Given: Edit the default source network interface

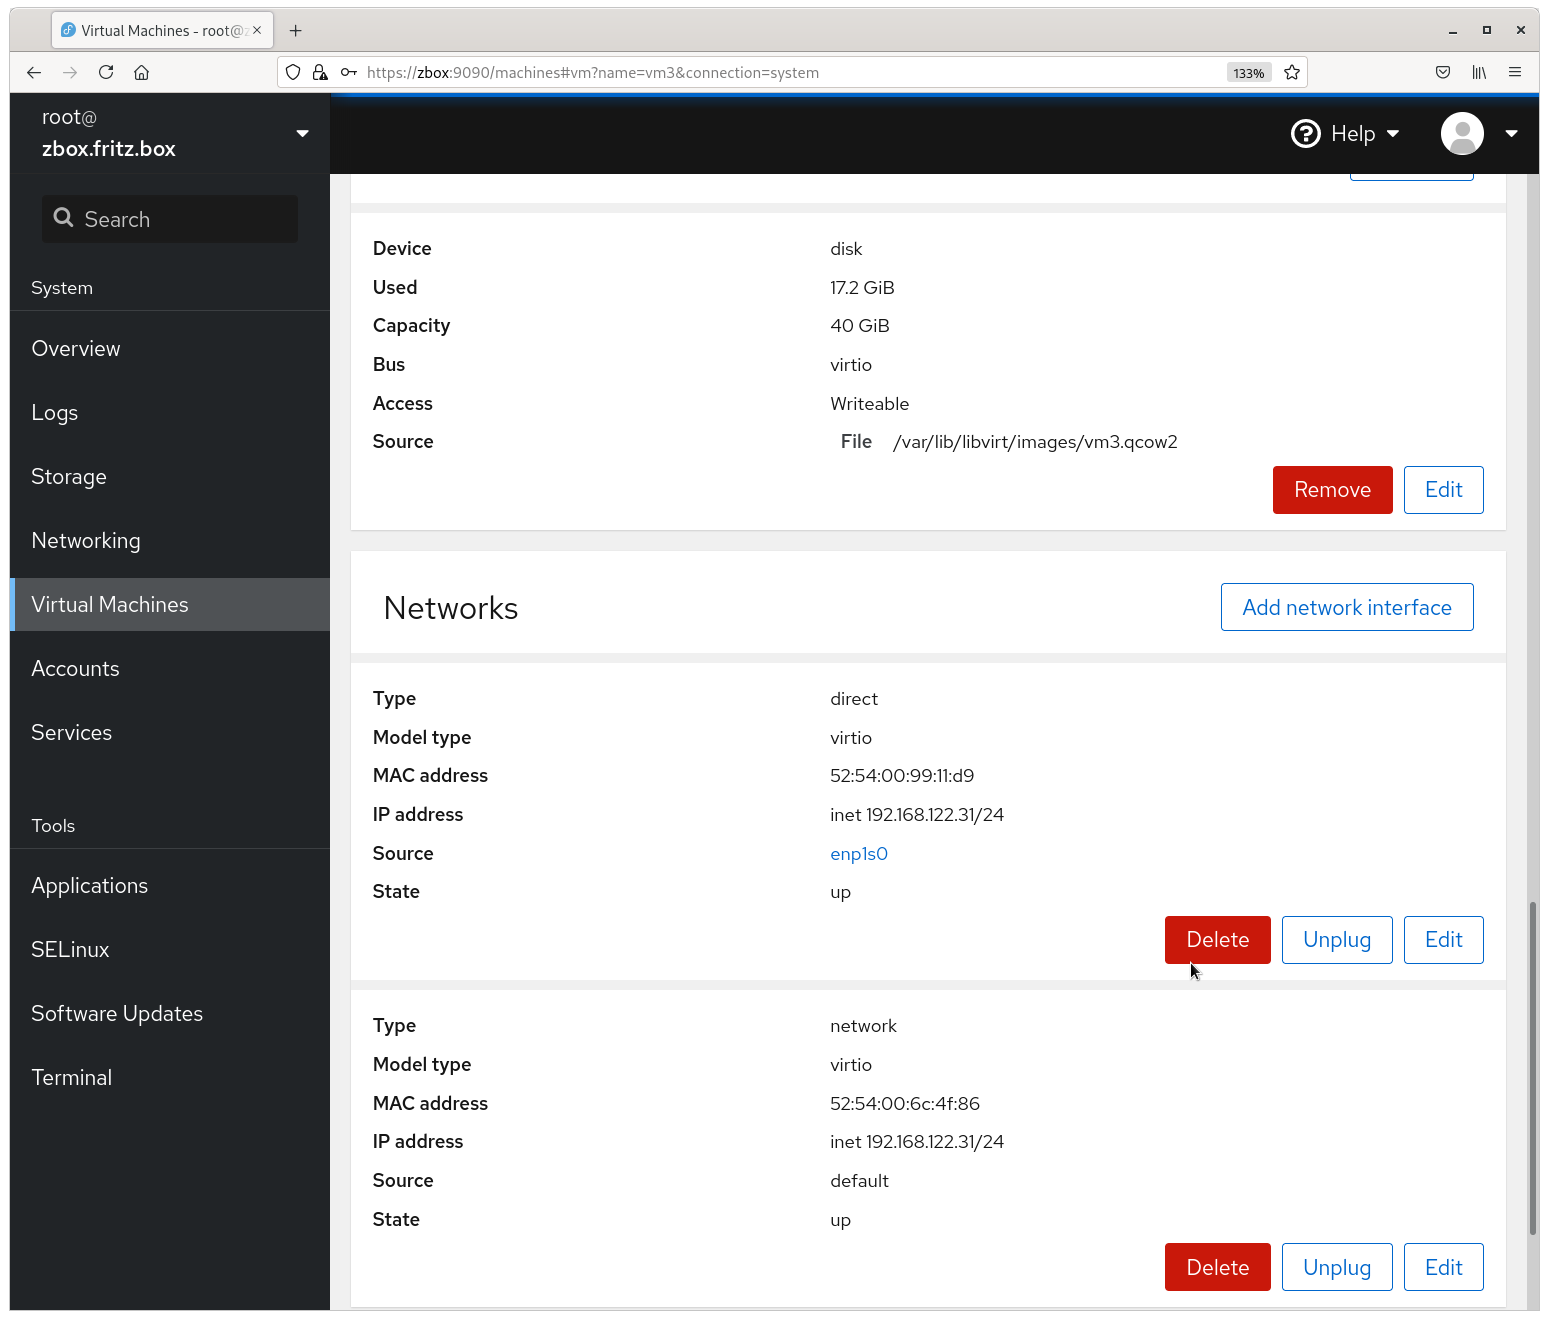Looking at the screenshot, I should 1443,1267.
